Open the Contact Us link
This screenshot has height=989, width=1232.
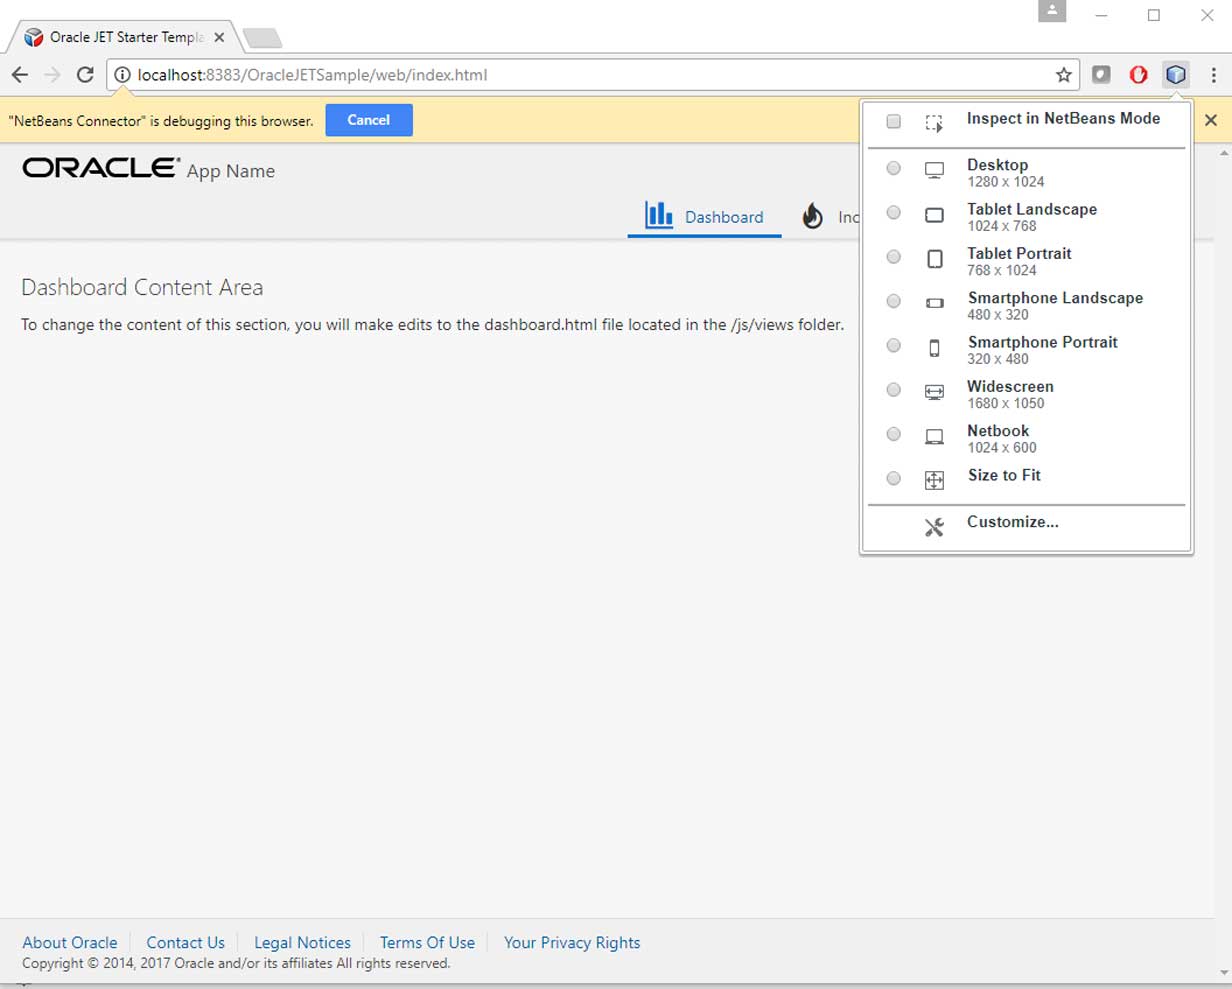pyautogui.click(x=186, y=942)
